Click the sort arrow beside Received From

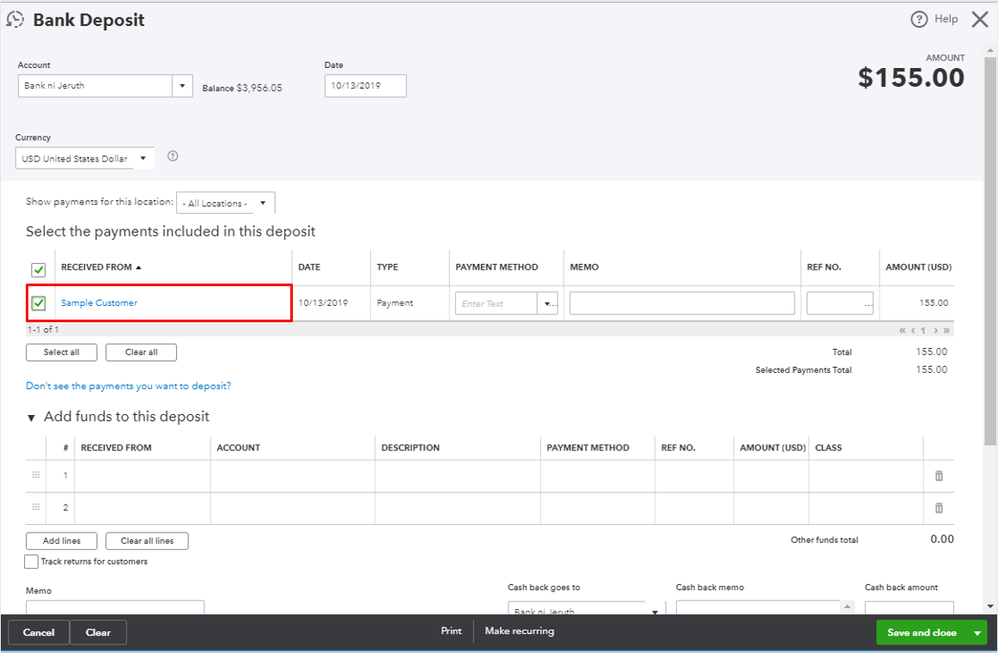coord(139,268)
